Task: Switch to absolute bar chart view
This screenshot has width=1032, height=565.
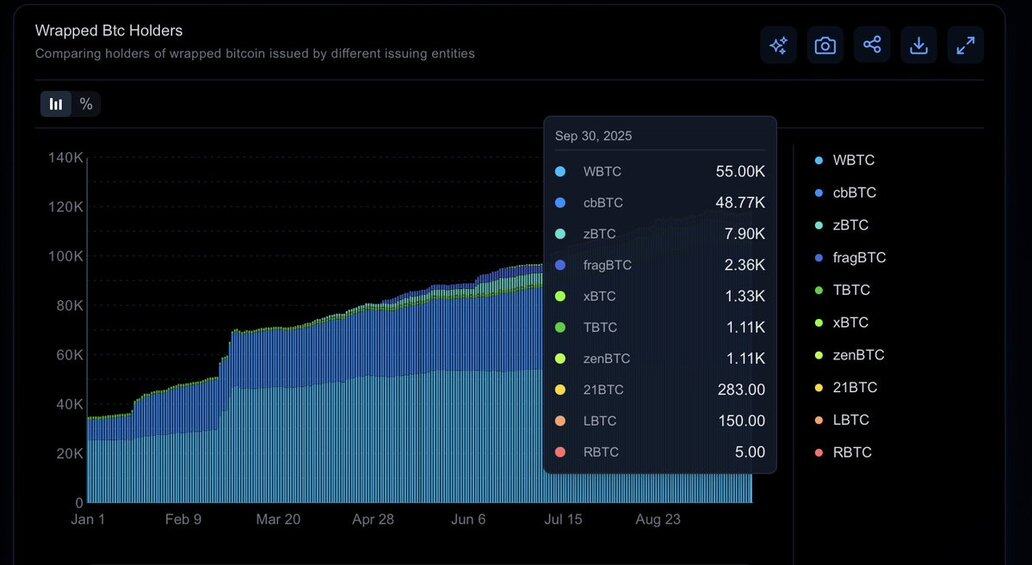Action: (x=56, y=104)
